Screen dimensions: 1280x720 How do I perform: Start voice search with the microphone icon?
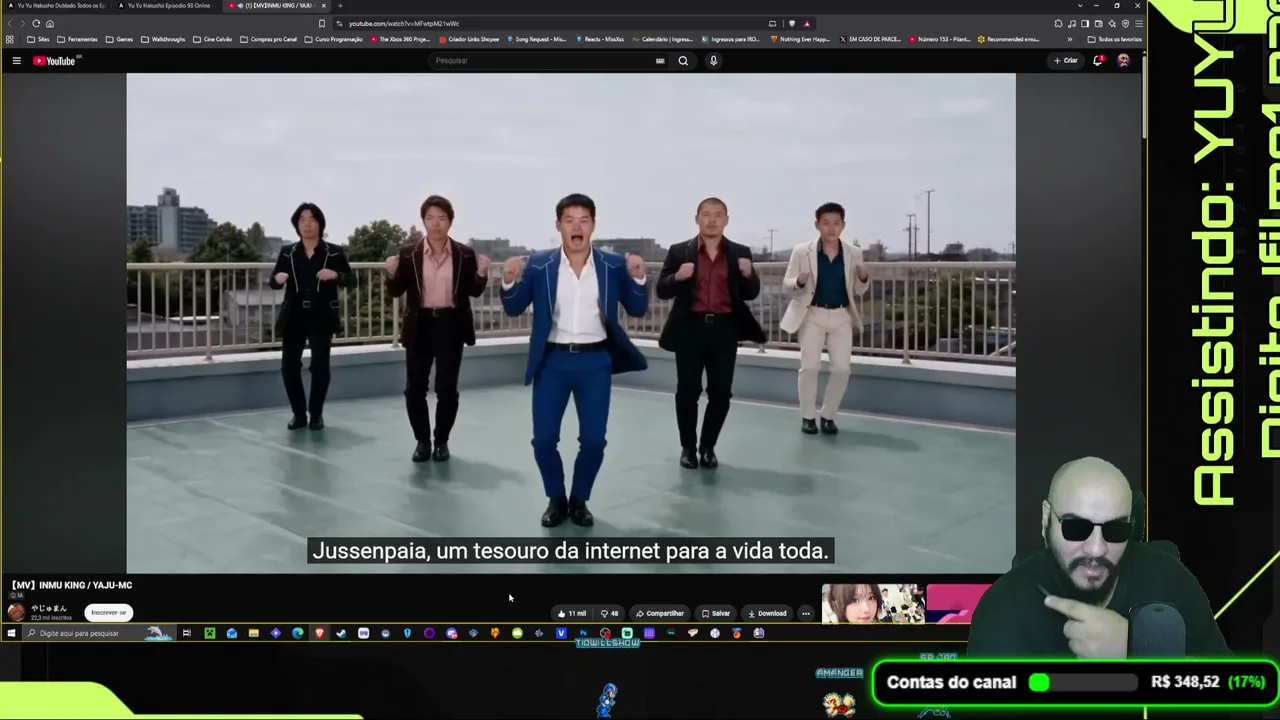[713, 61]
